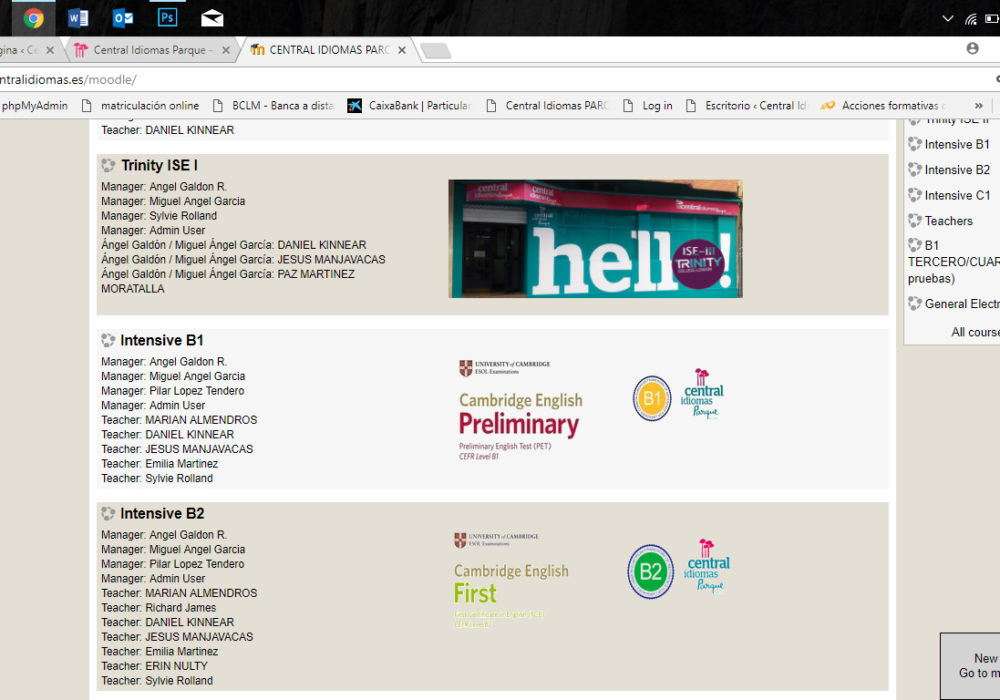This screenshot has width=1000, height=700.
Task: Open Google Chrome from the taskbar
Action: [33, 18]
